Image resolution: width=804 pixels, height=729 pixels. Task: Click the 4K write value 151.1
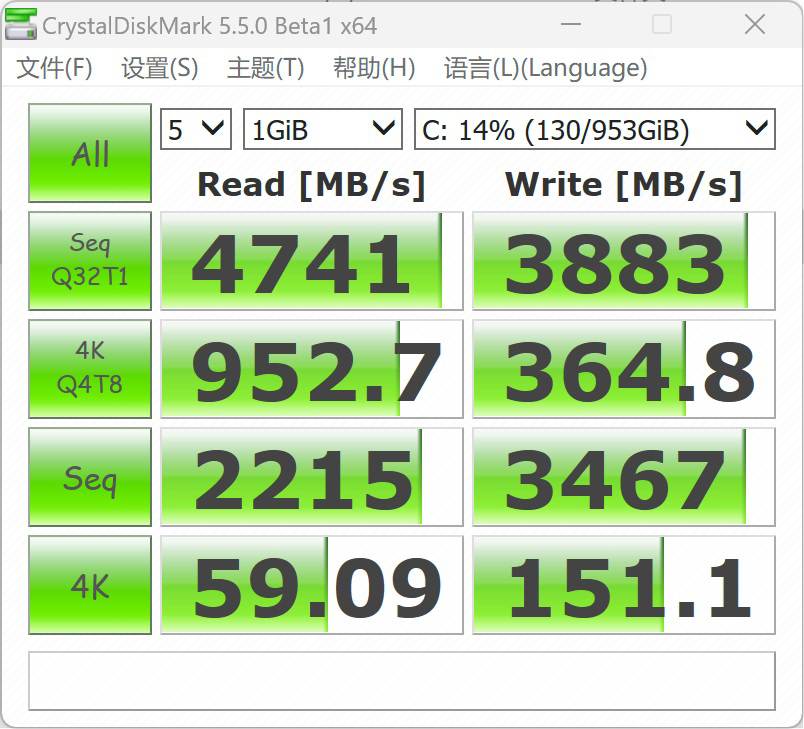pyautogui.click(x=624, y=585)
